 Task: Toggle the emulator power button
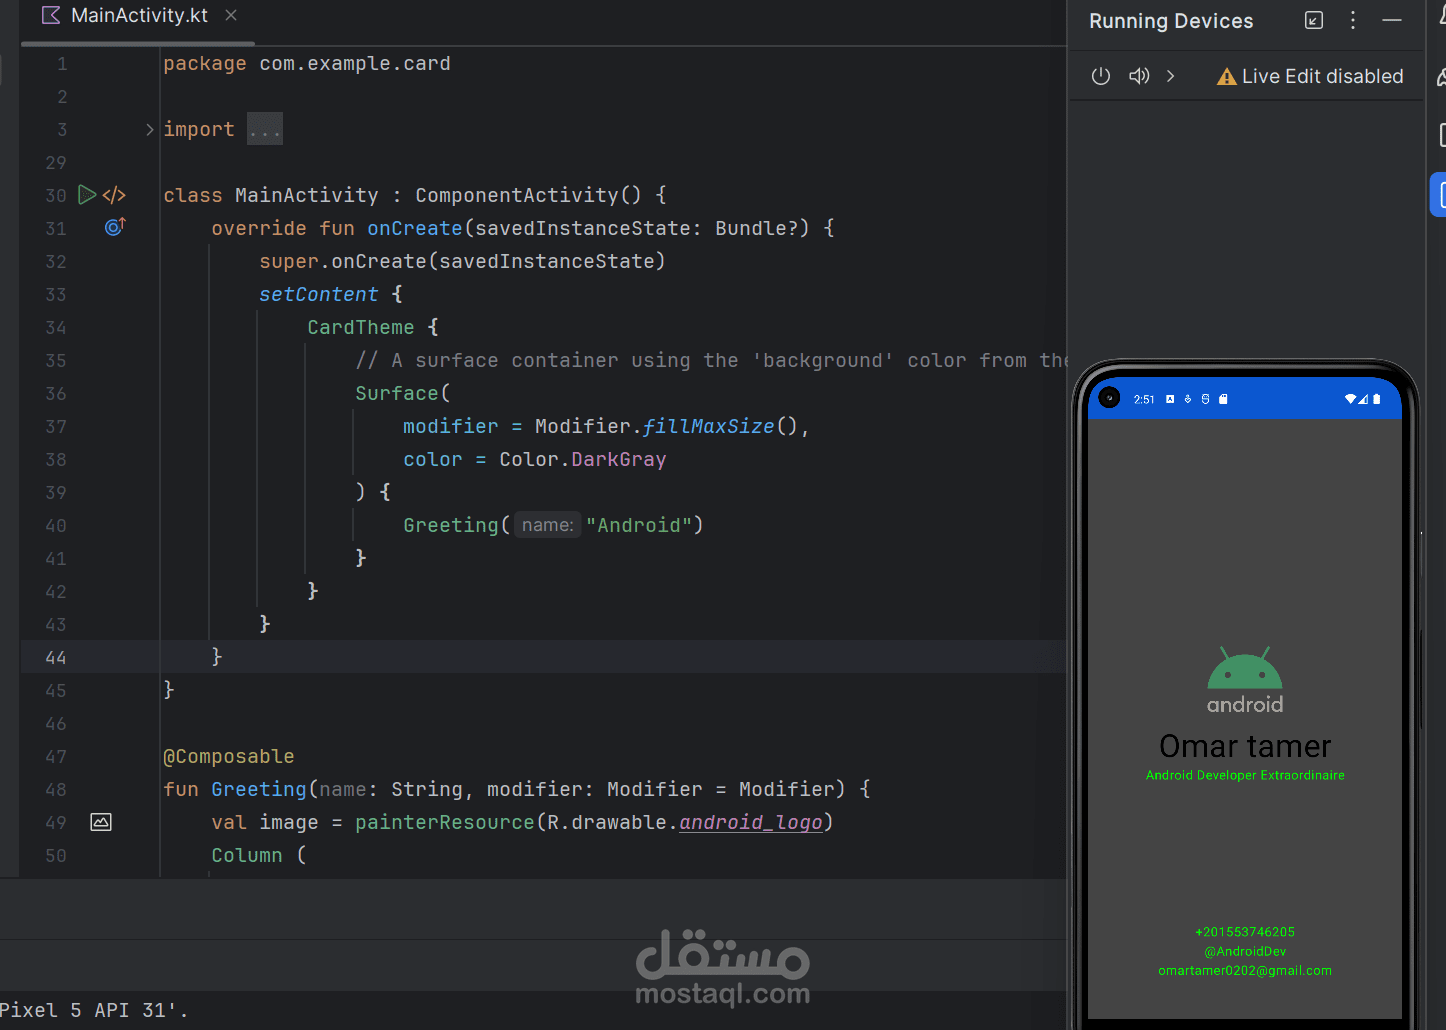[x=1100, y=76]
